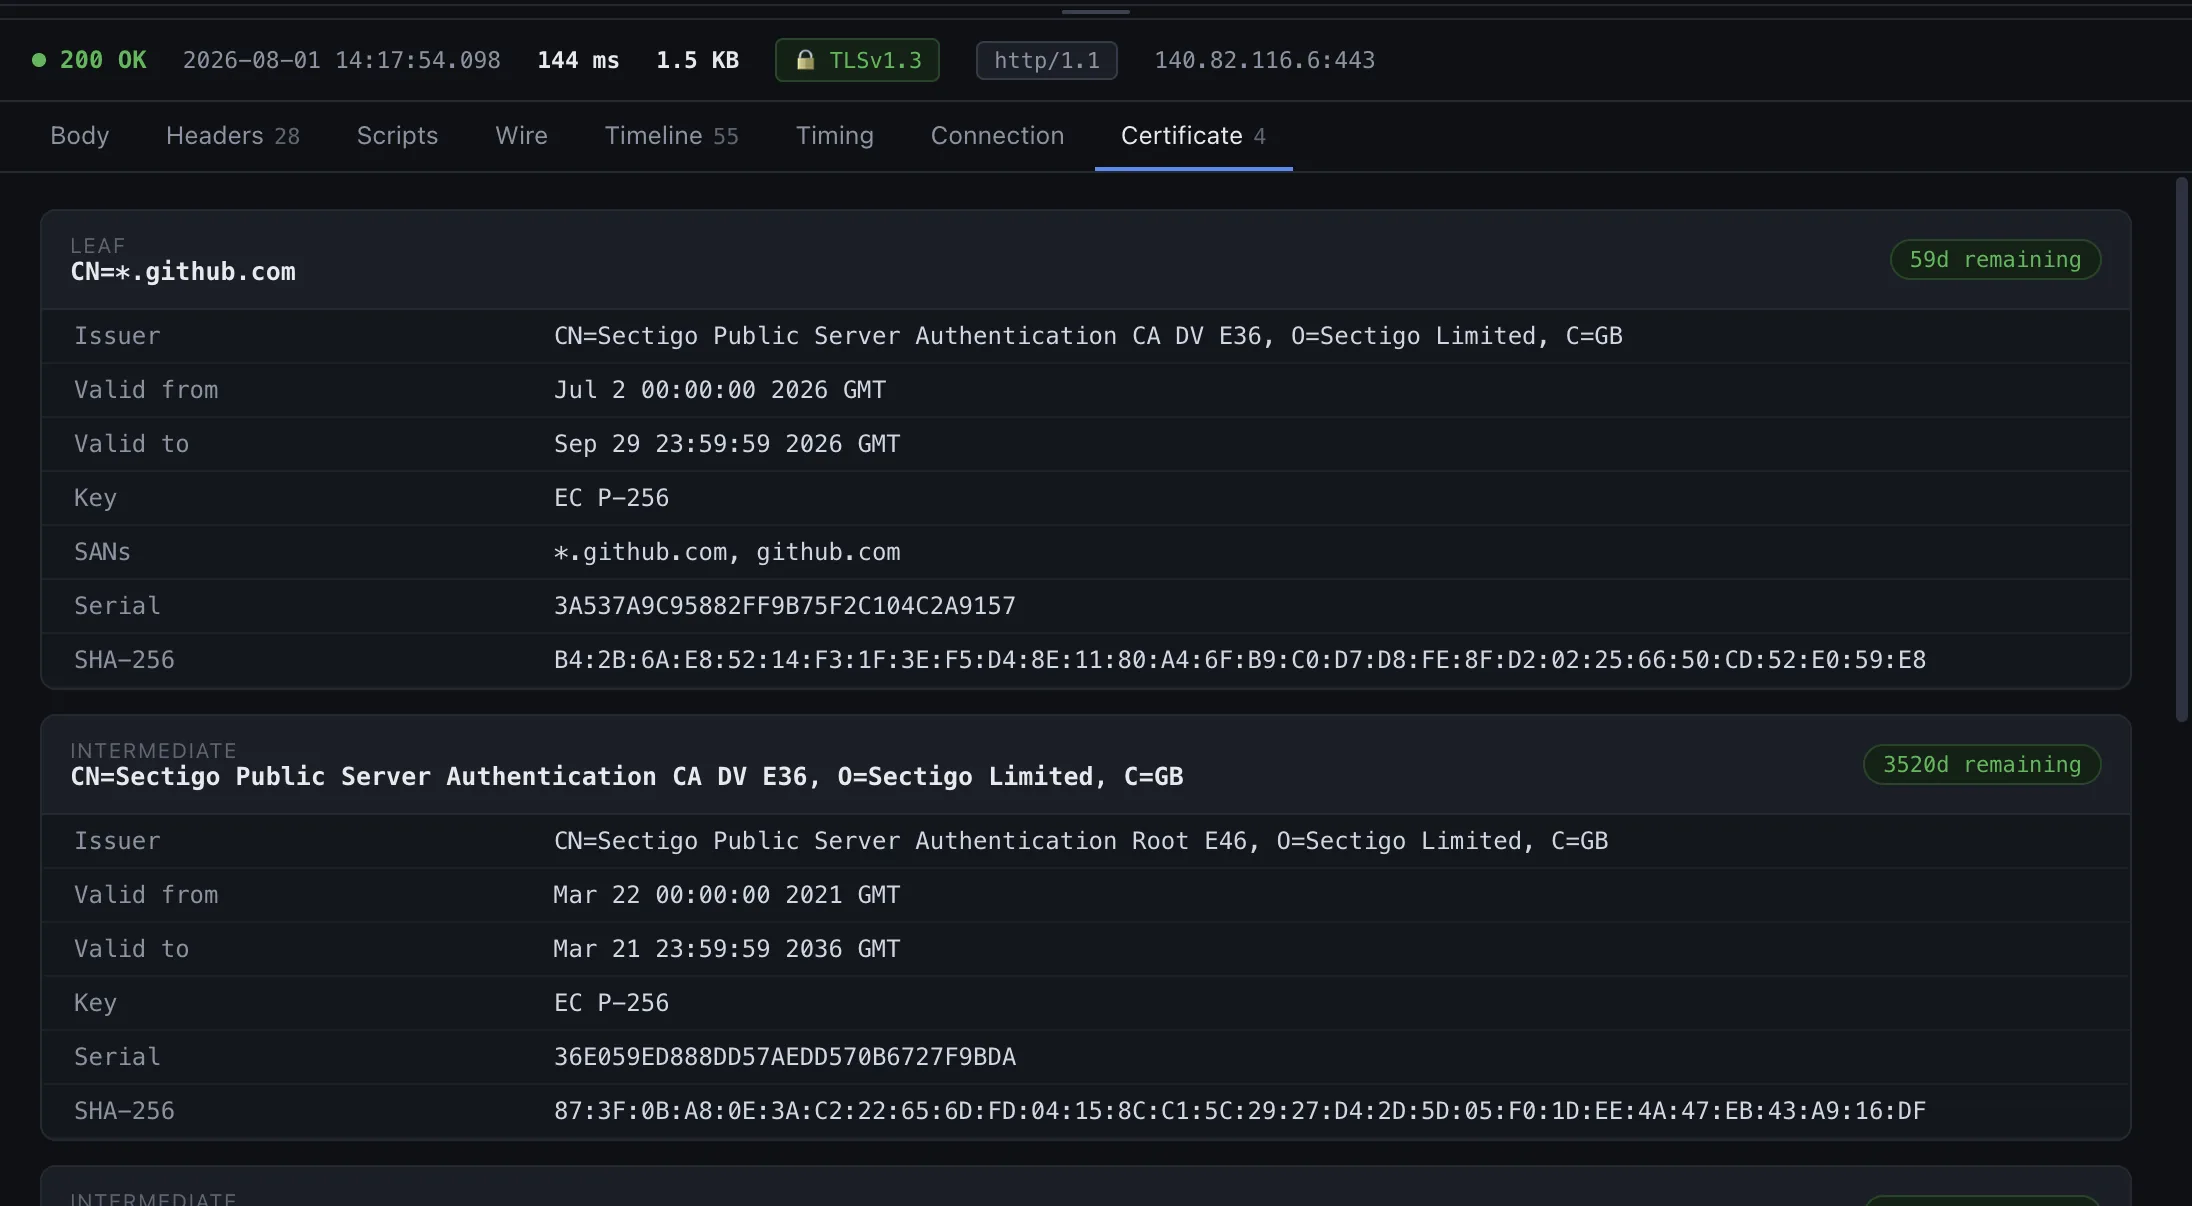Viewport: 2192px width, 1206px height.
Task: Open the Body tab
Action: 80,136
